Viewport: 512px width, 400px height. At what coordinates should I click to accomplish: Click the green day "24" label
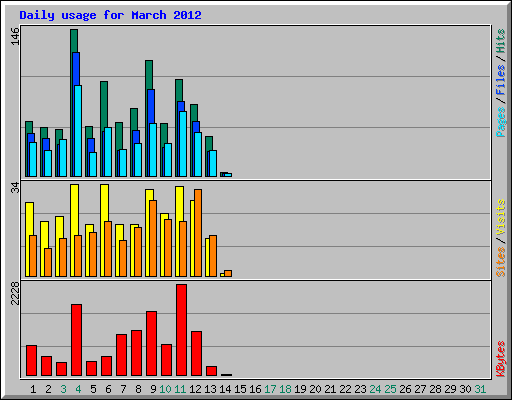(375, 389)
